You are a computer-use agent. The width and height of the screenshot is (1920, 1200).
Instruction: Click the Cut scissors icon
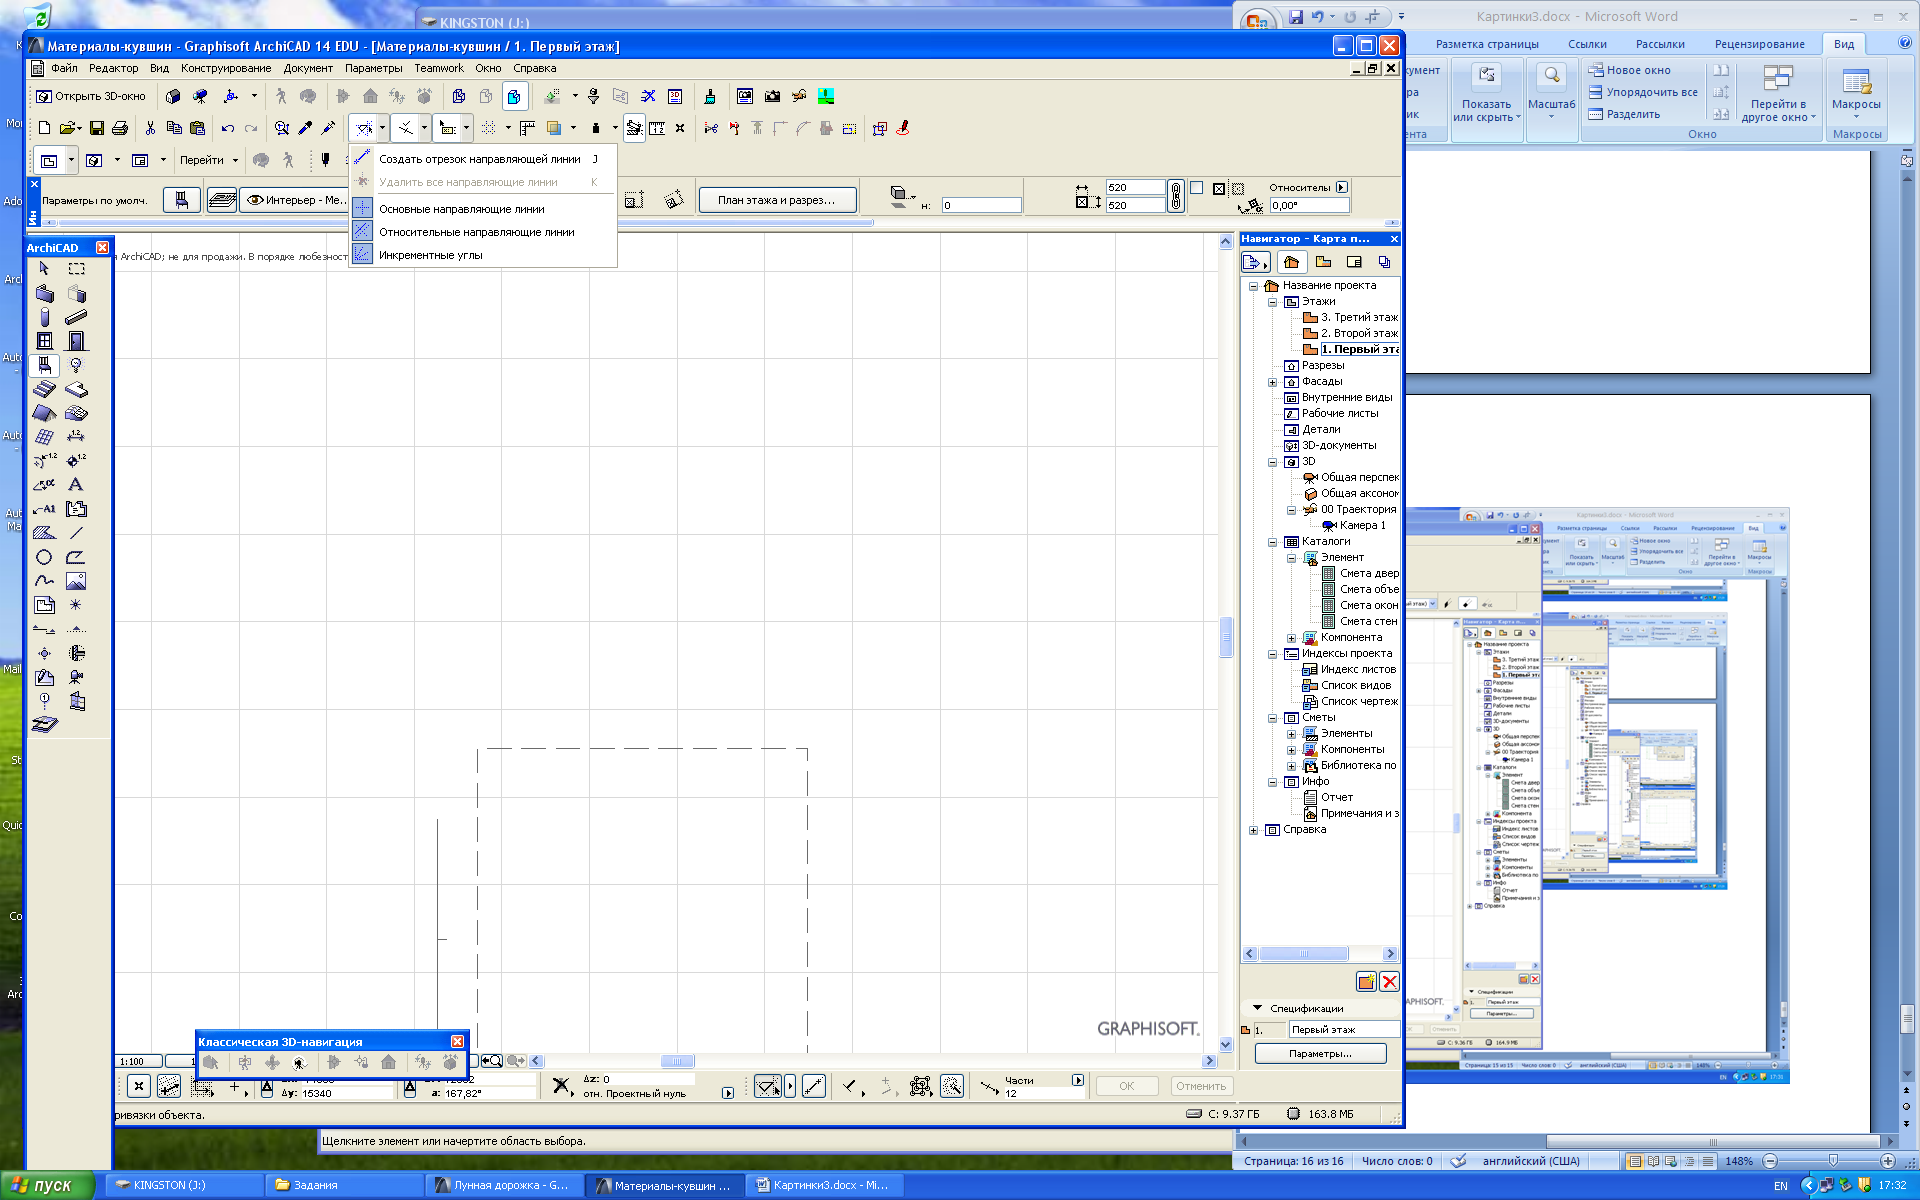coord(150,128)
